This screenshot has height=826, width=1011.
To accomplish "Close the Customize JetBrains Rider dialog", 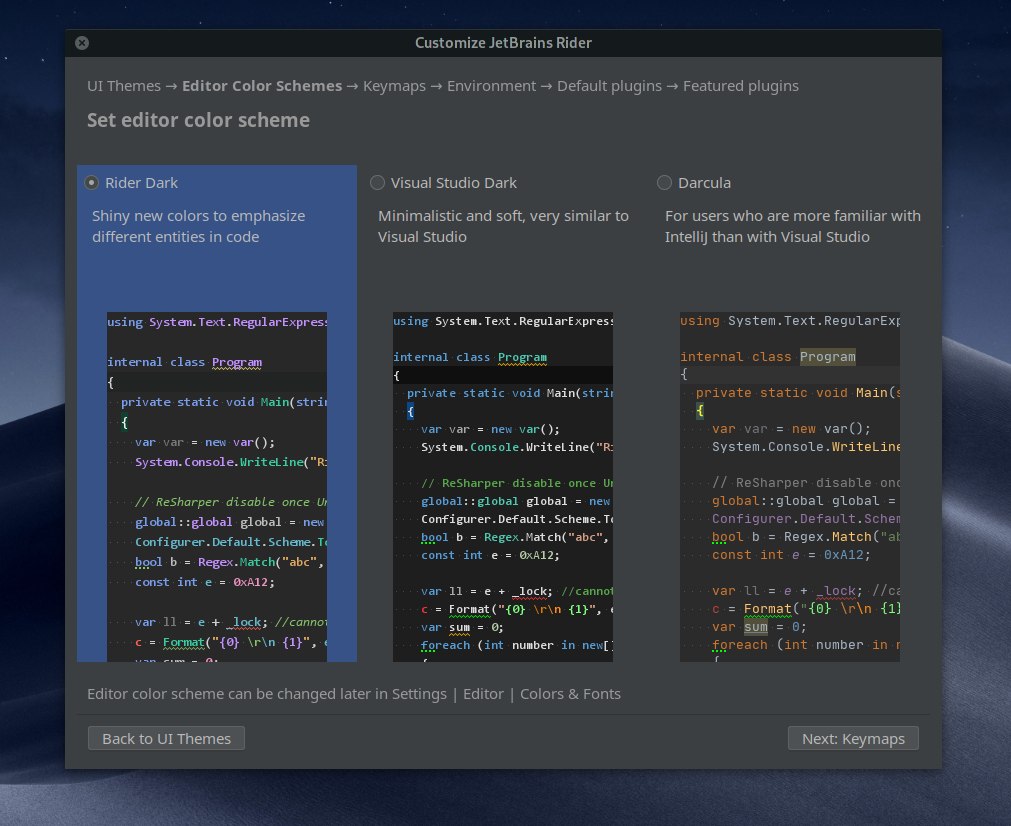I will 82,43.
